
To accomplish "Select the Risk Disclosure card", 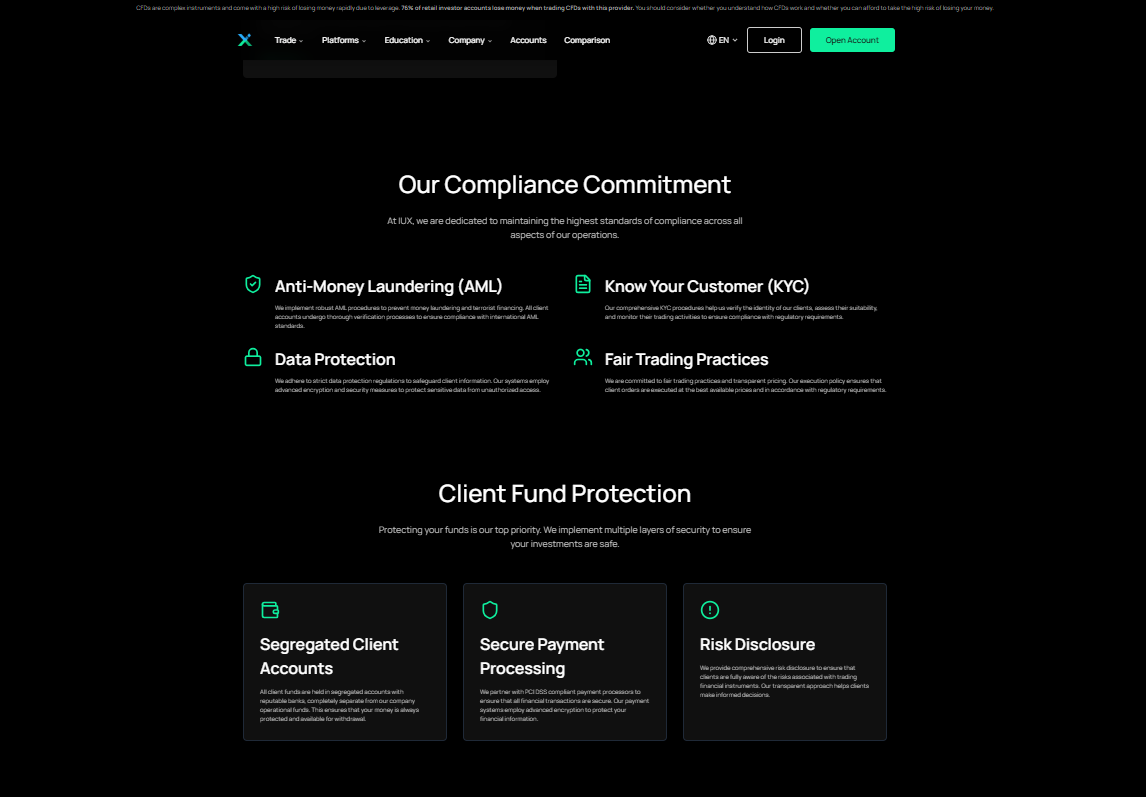I will coord(784,662).
